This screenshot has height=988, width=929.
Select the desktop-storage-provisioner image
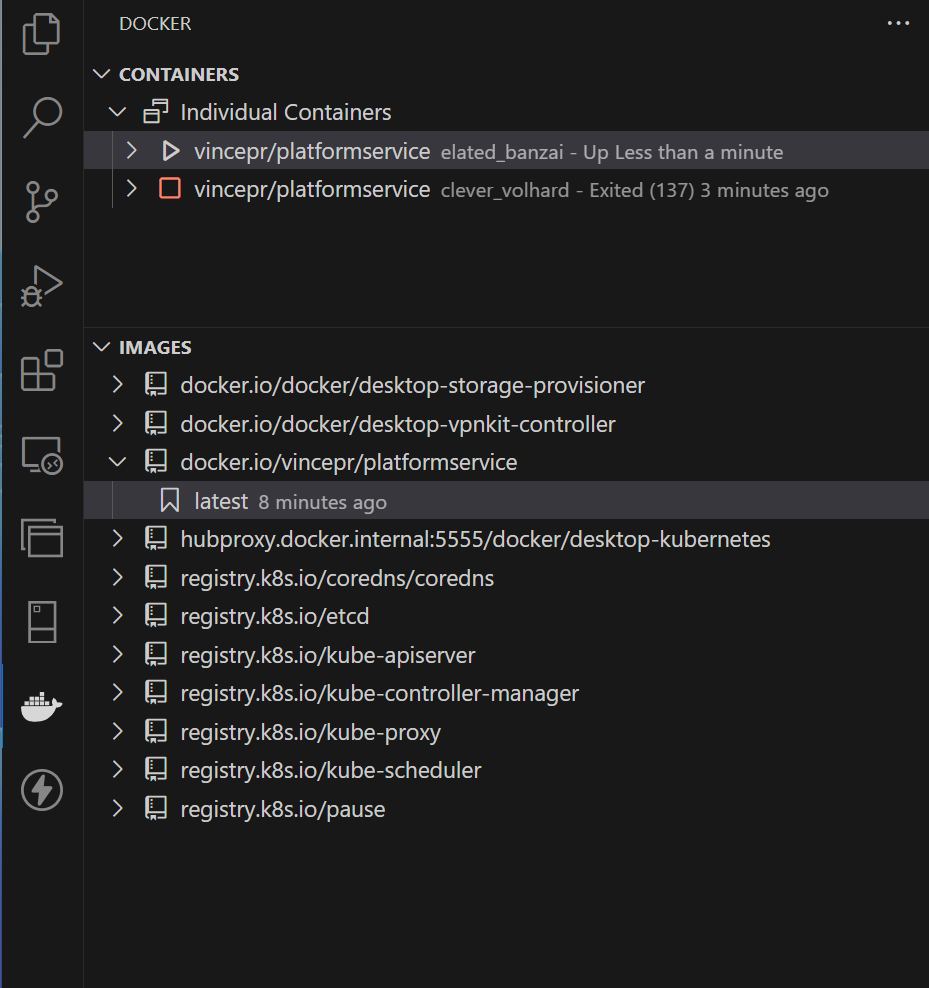pyautogui.click(x=412, y=385)
